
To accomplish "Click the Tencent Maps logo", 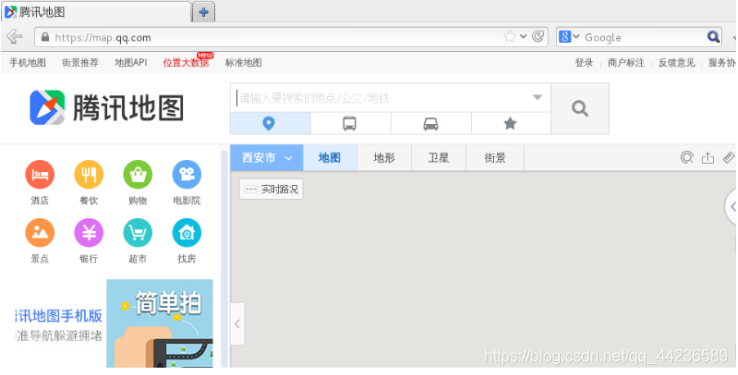I will pos(106,108).
